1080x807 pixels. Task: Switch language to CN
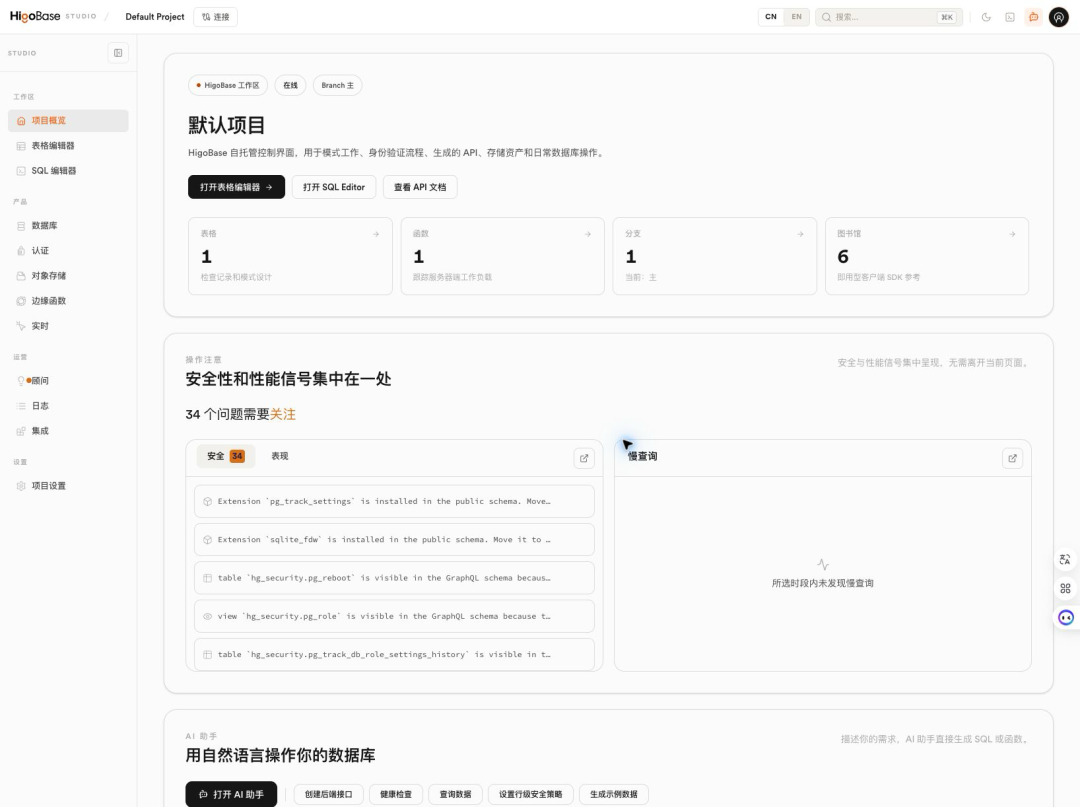point(771,17)
